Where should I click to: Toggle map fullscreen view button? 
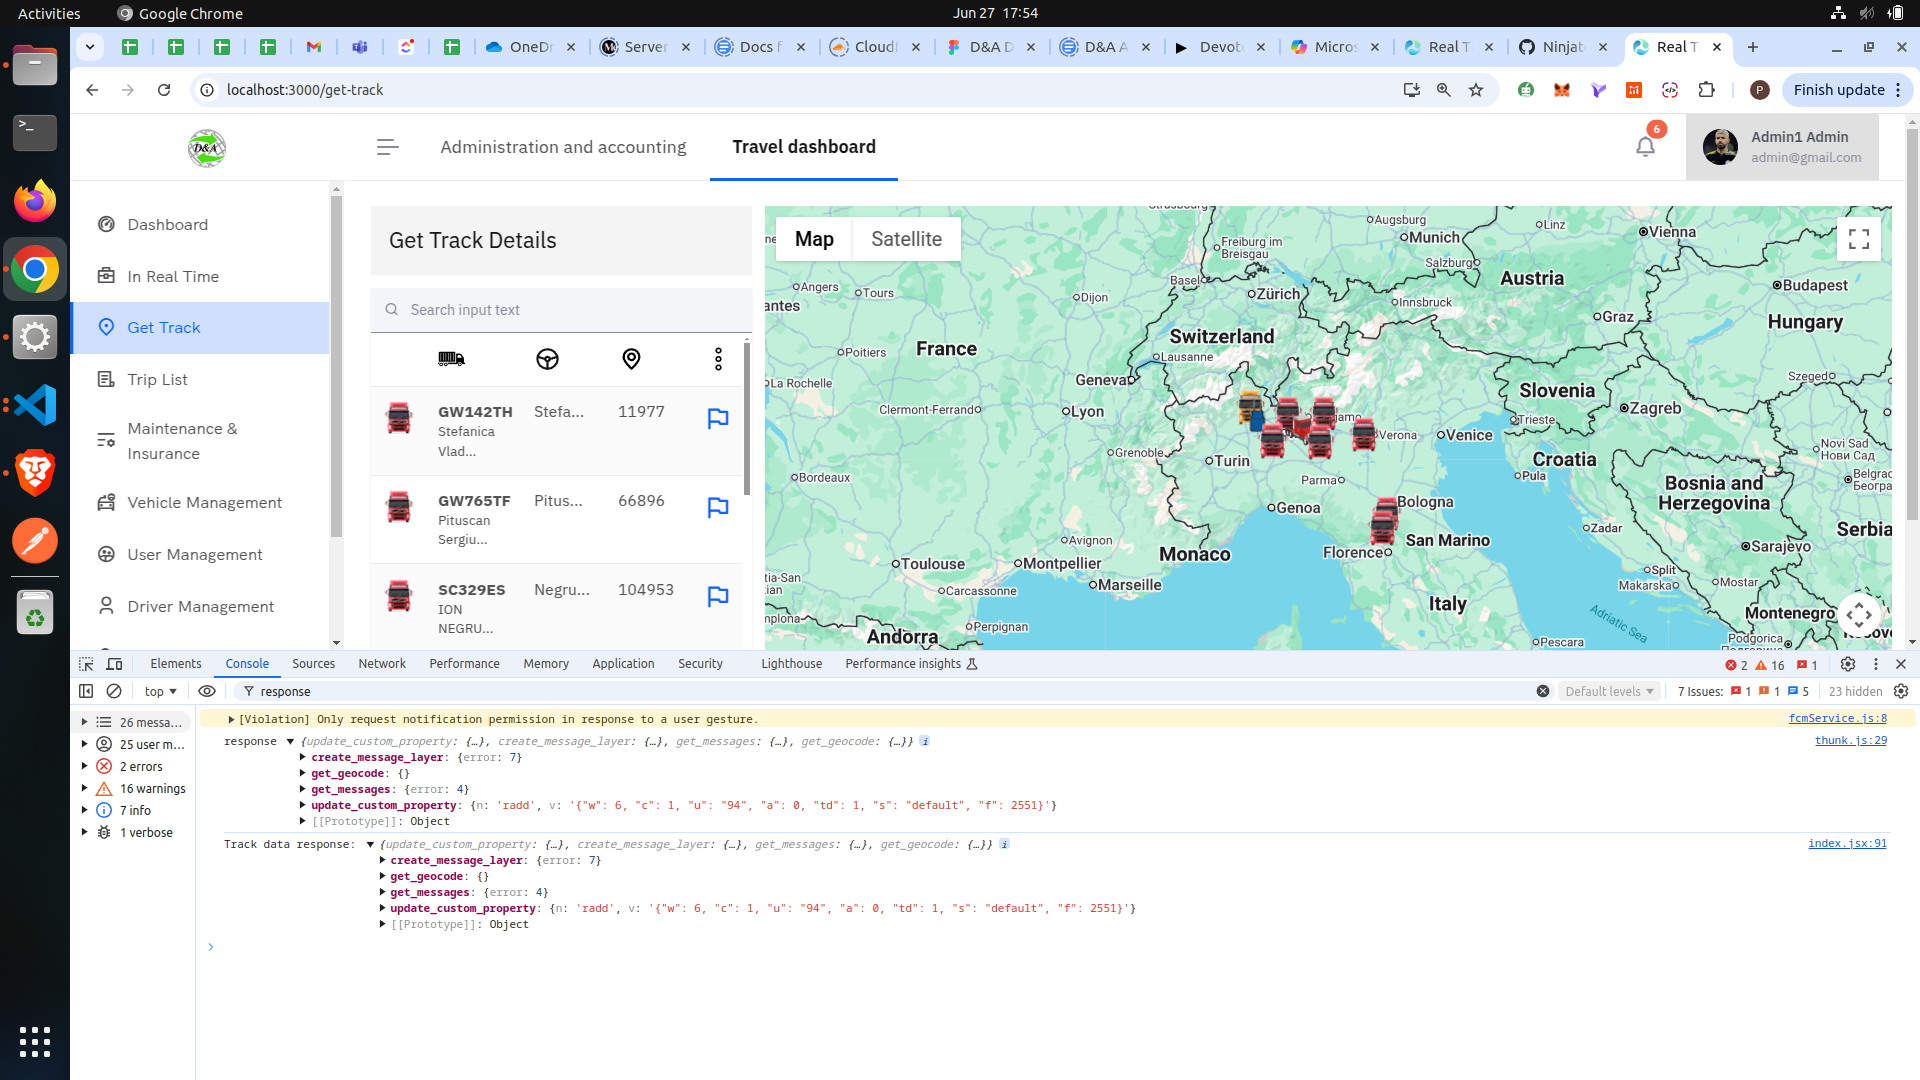(1858, 239)
